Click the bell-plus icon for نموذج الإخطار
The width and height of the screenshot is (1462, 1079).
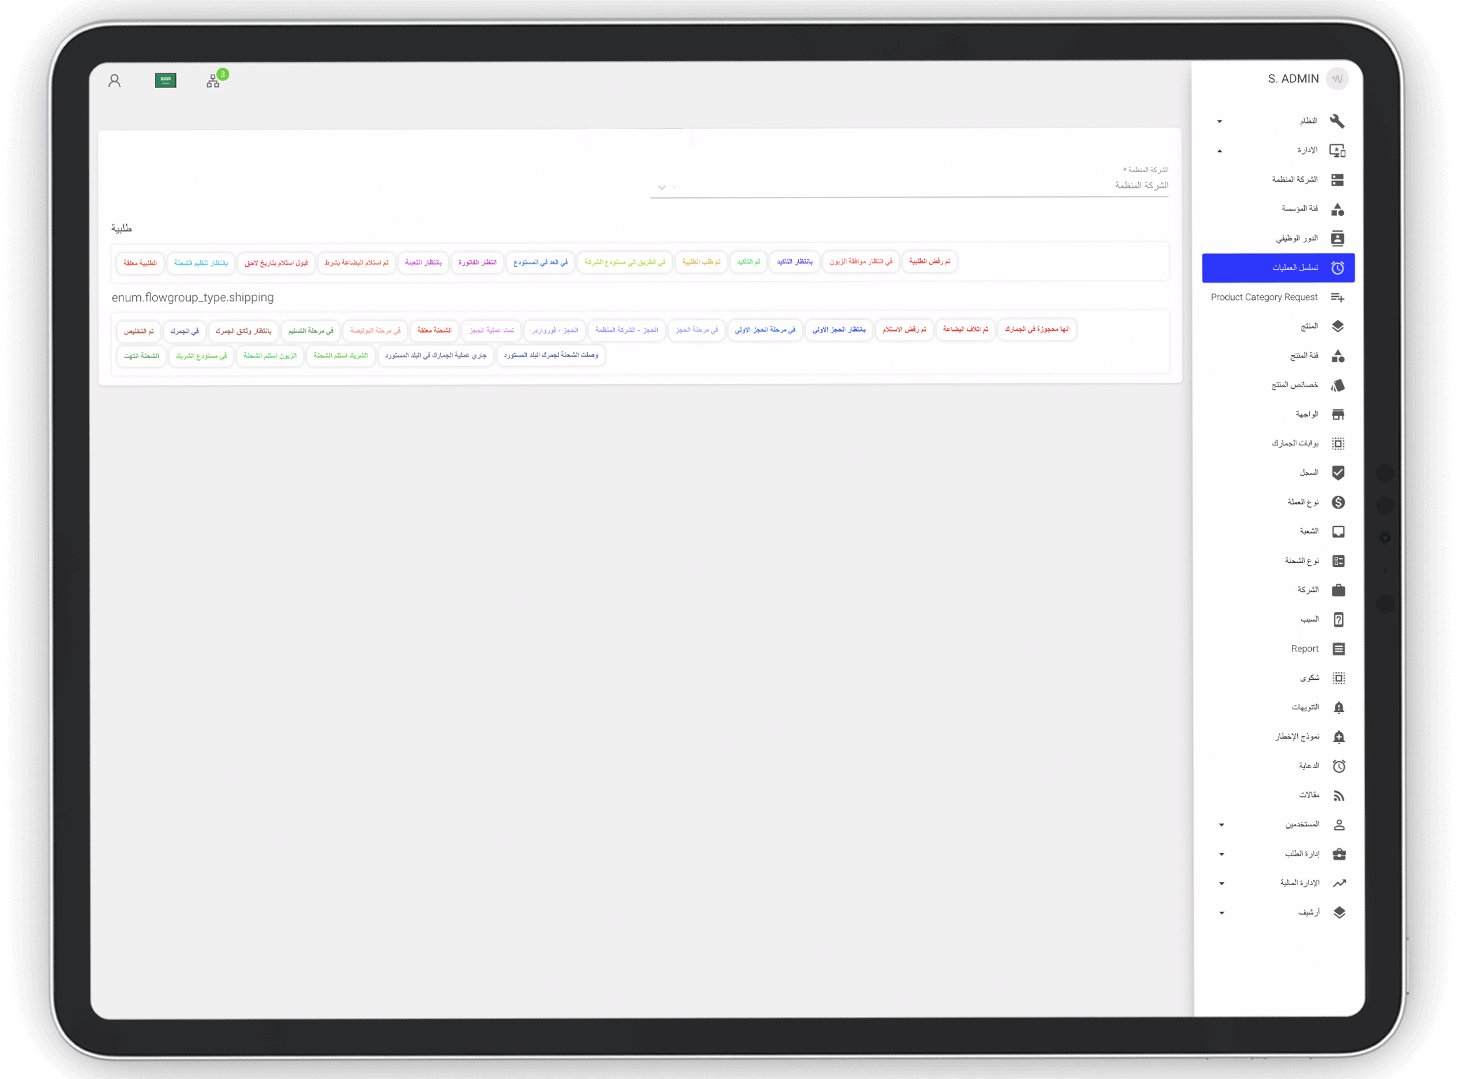tap(1339, 737)
